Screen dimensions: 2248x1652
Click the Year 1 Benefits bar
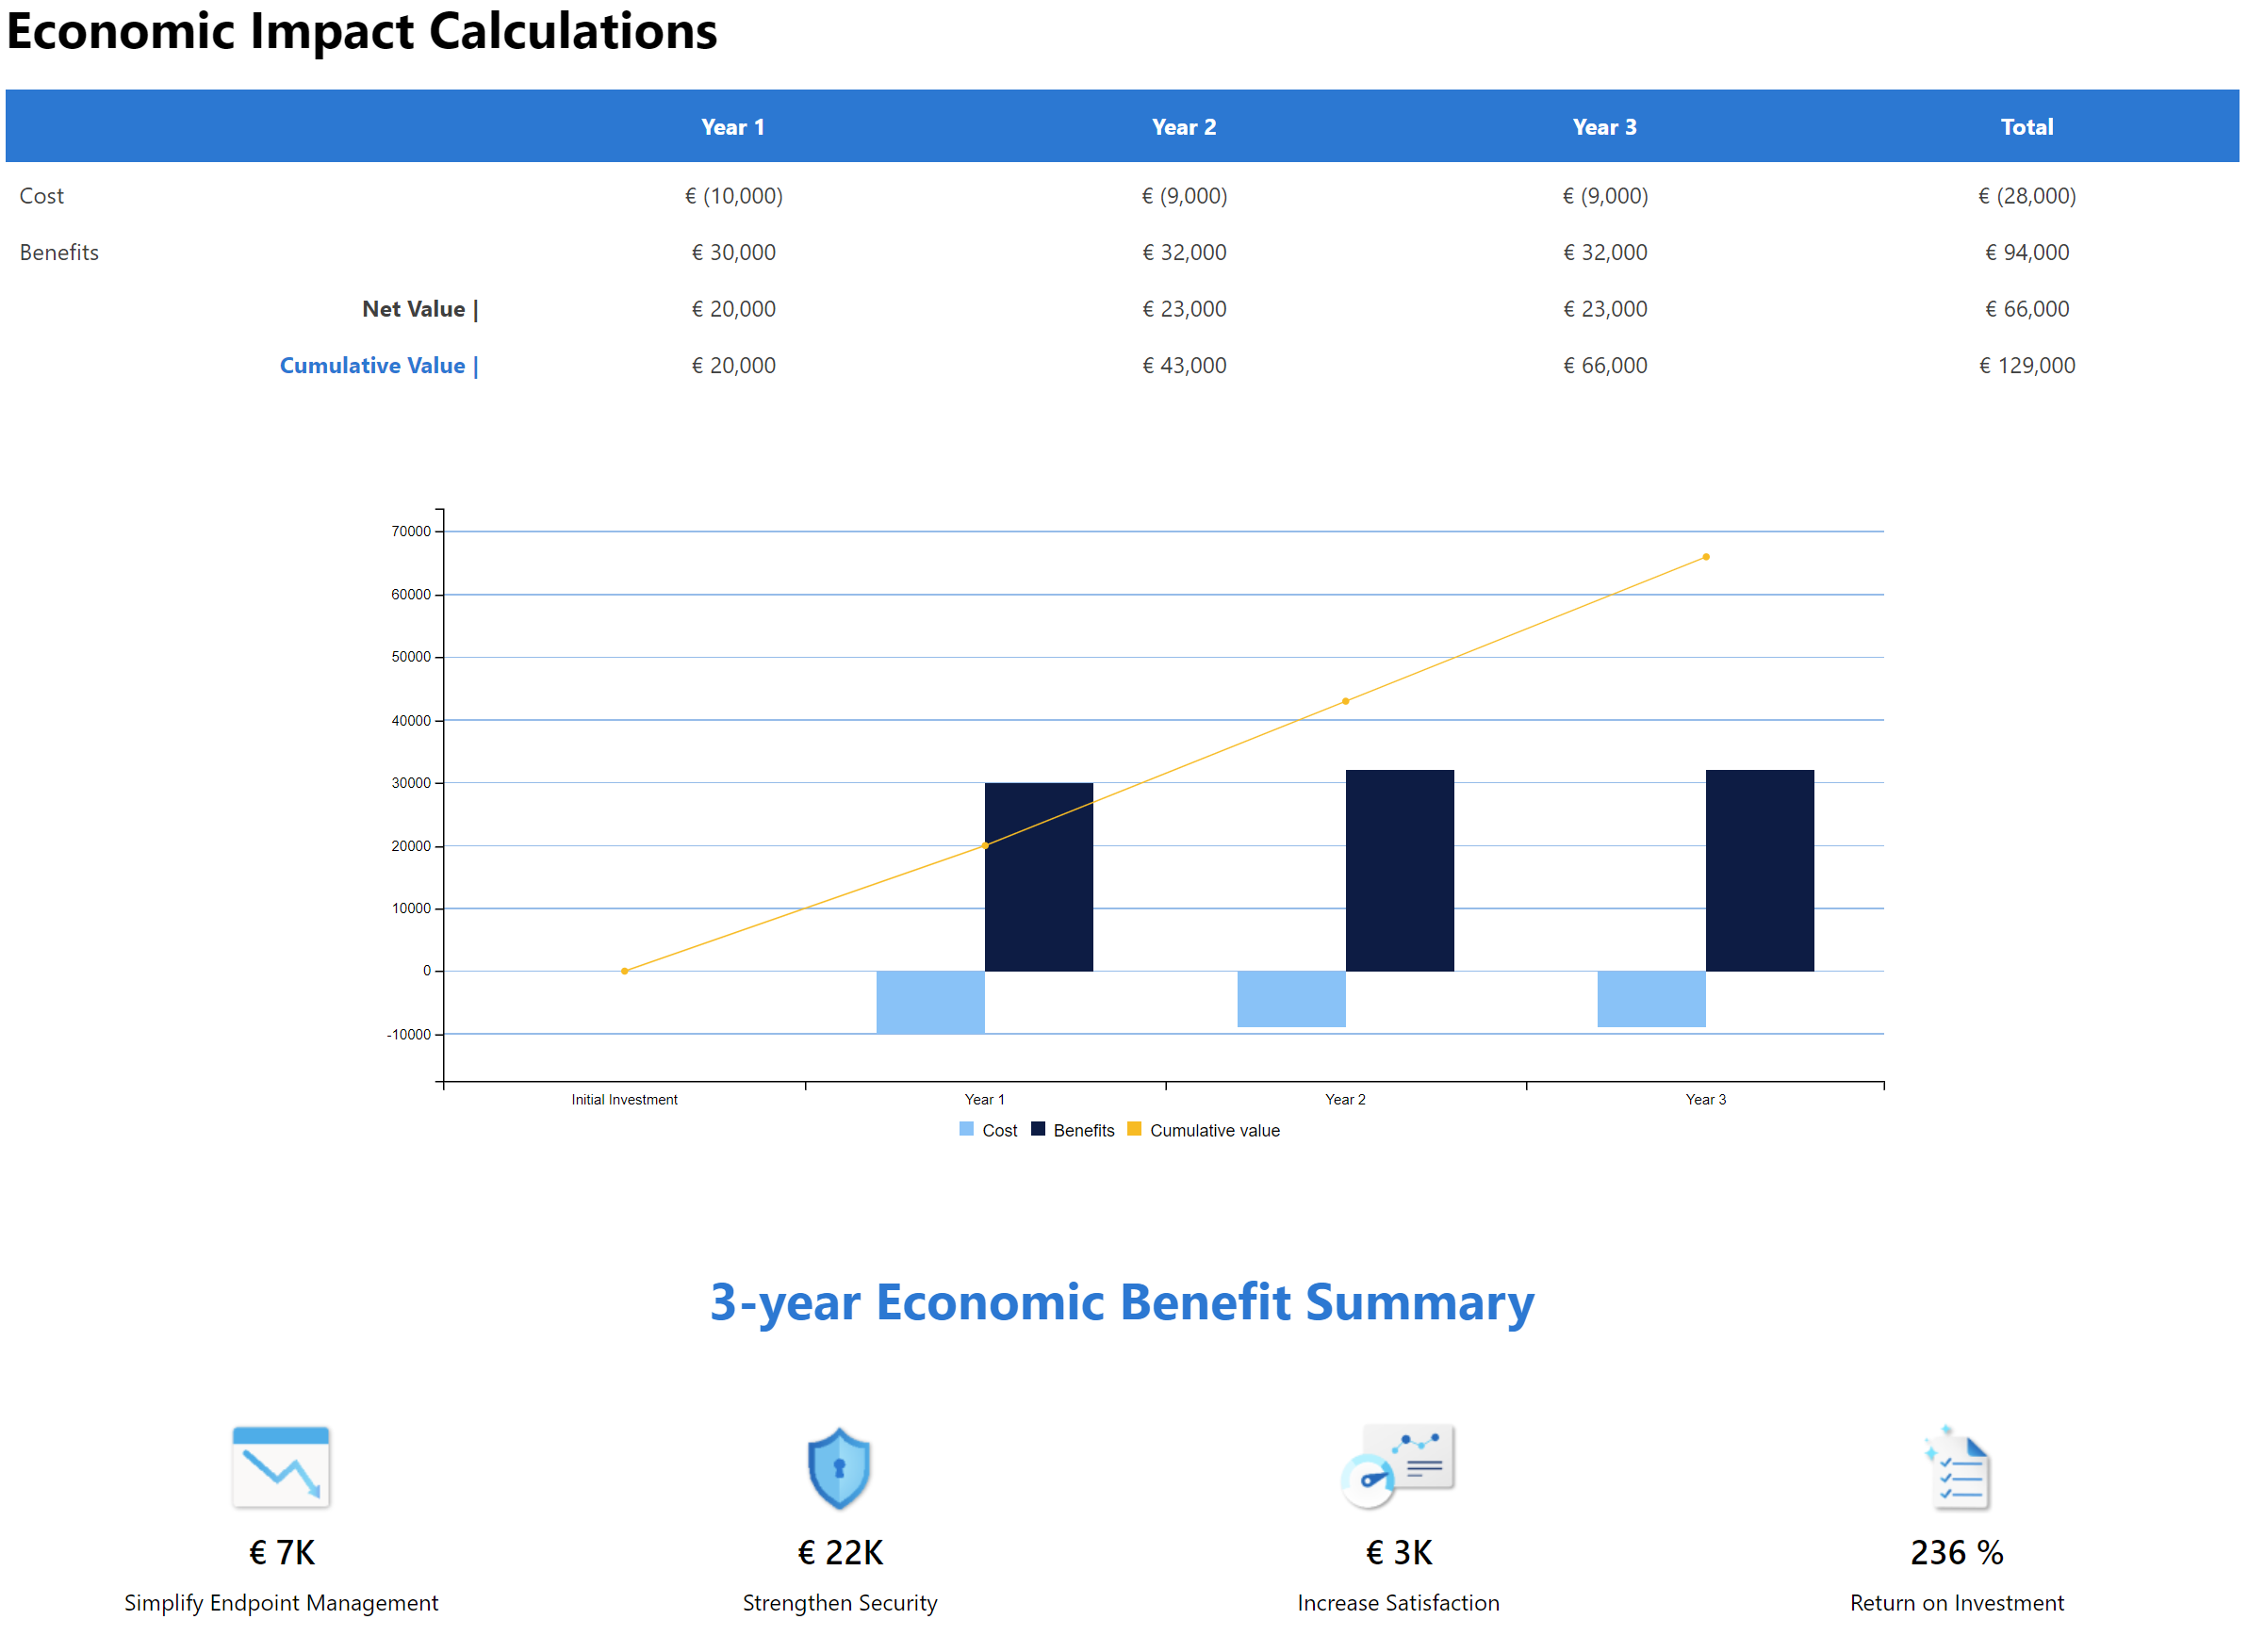(x=1039, y=877)
